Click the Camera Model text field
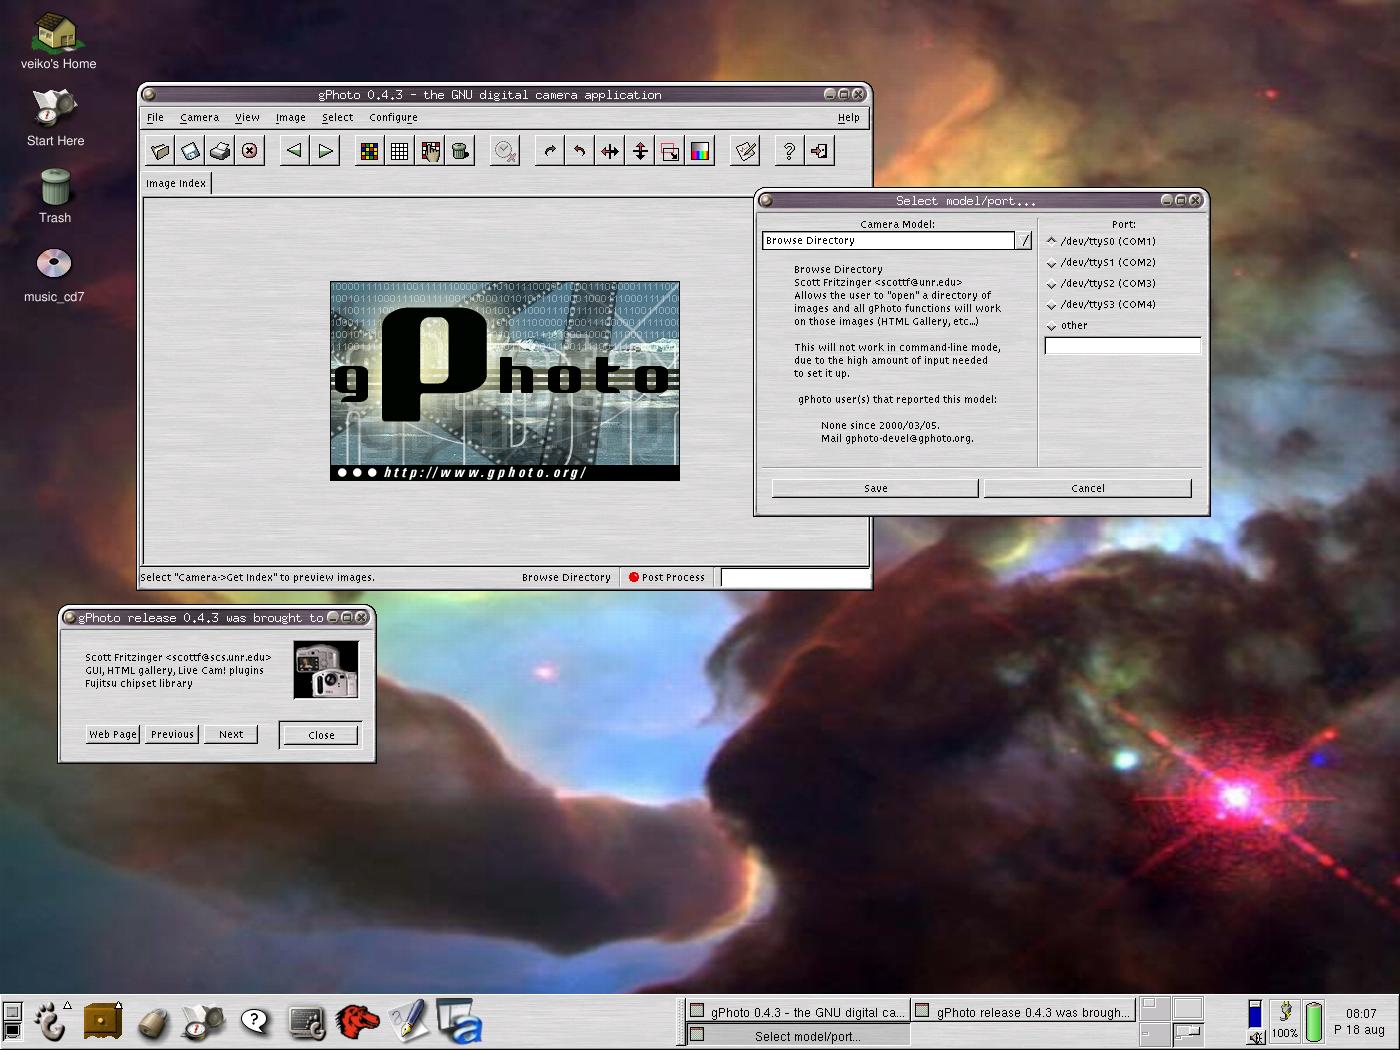This screenshot has width=1400, height=1050. point(888,240)
